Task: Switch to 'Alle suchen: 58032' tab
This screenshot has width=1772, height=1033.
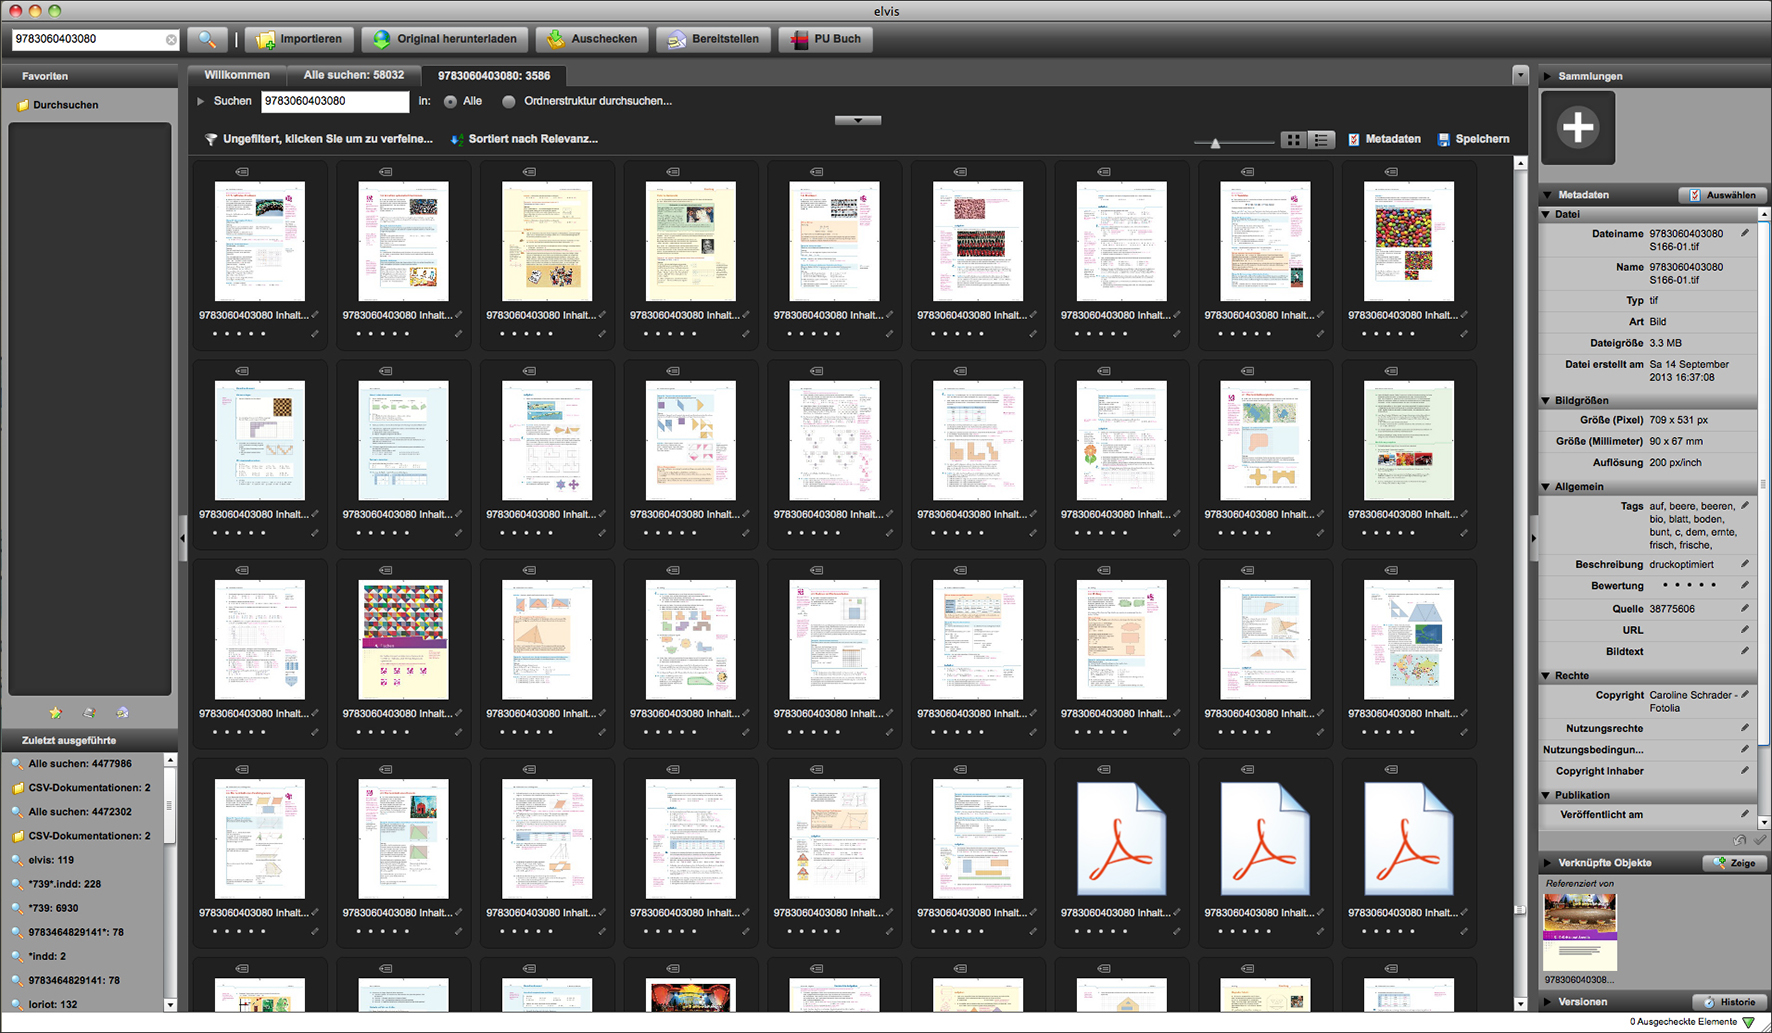Action: [x=353, y=75]
